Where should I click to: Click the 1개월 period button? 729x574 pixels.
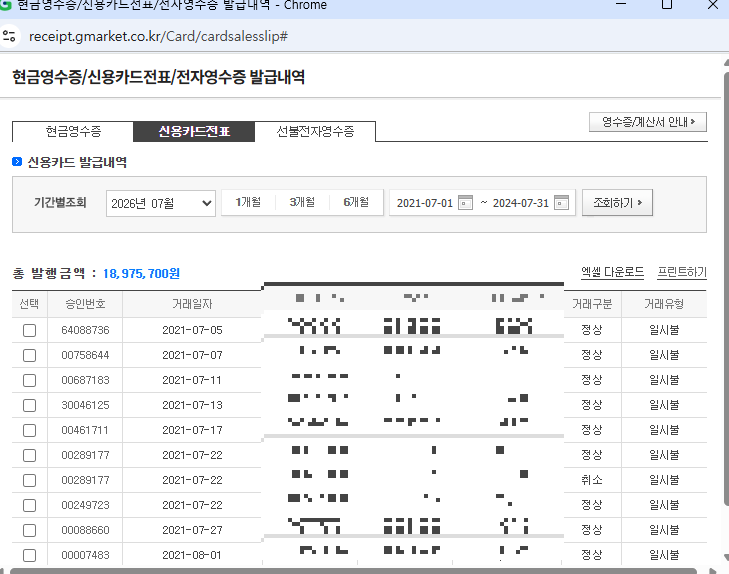pyautogui.click(x=248, y=202)
